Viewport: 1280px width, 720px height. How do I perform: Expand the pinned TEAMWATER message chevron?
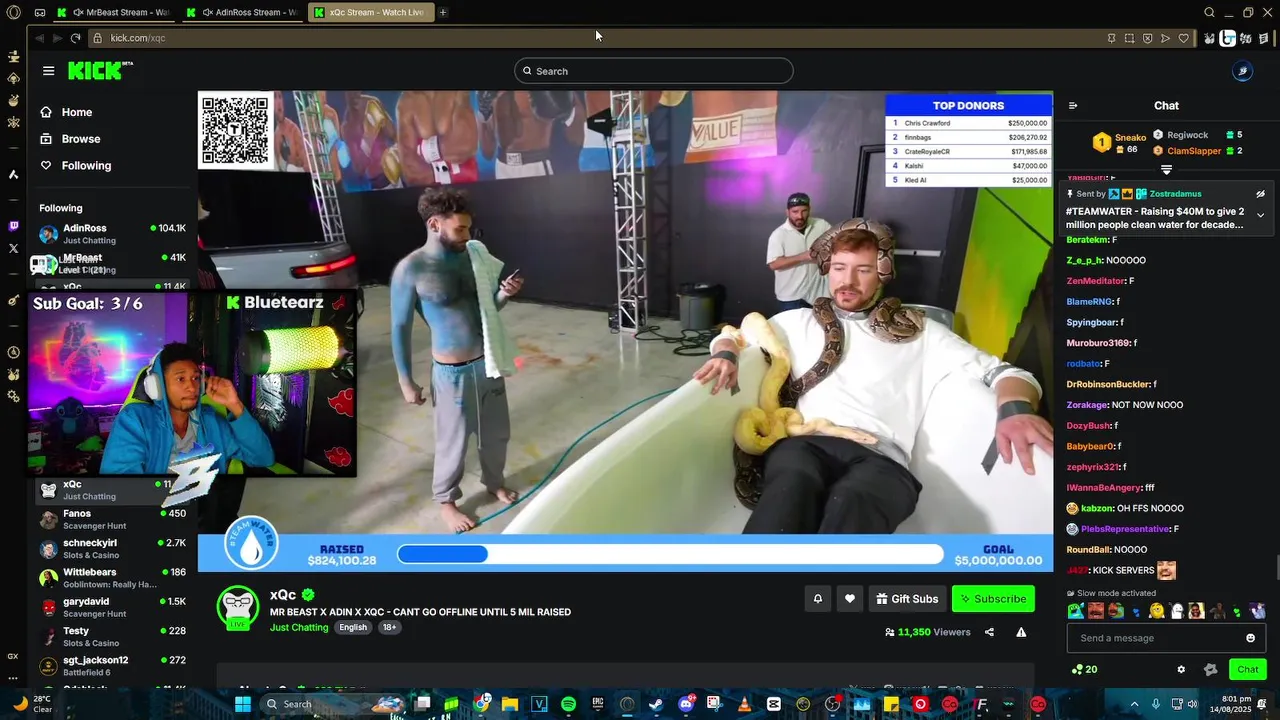click(x=1260, y=215)
